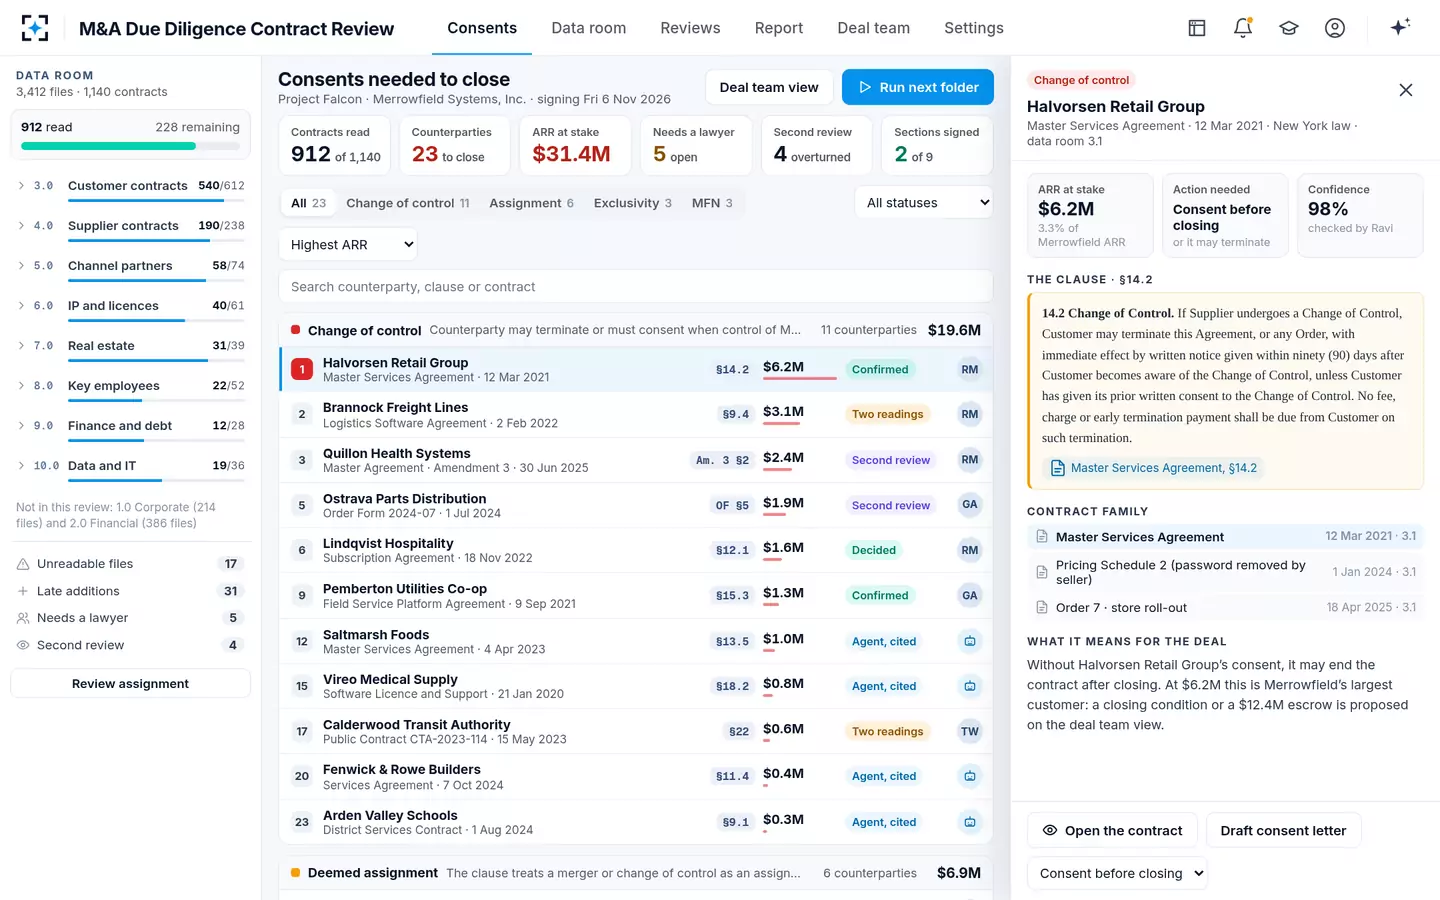Click GA avatar on Ostrava Parts row

(970, 505)
